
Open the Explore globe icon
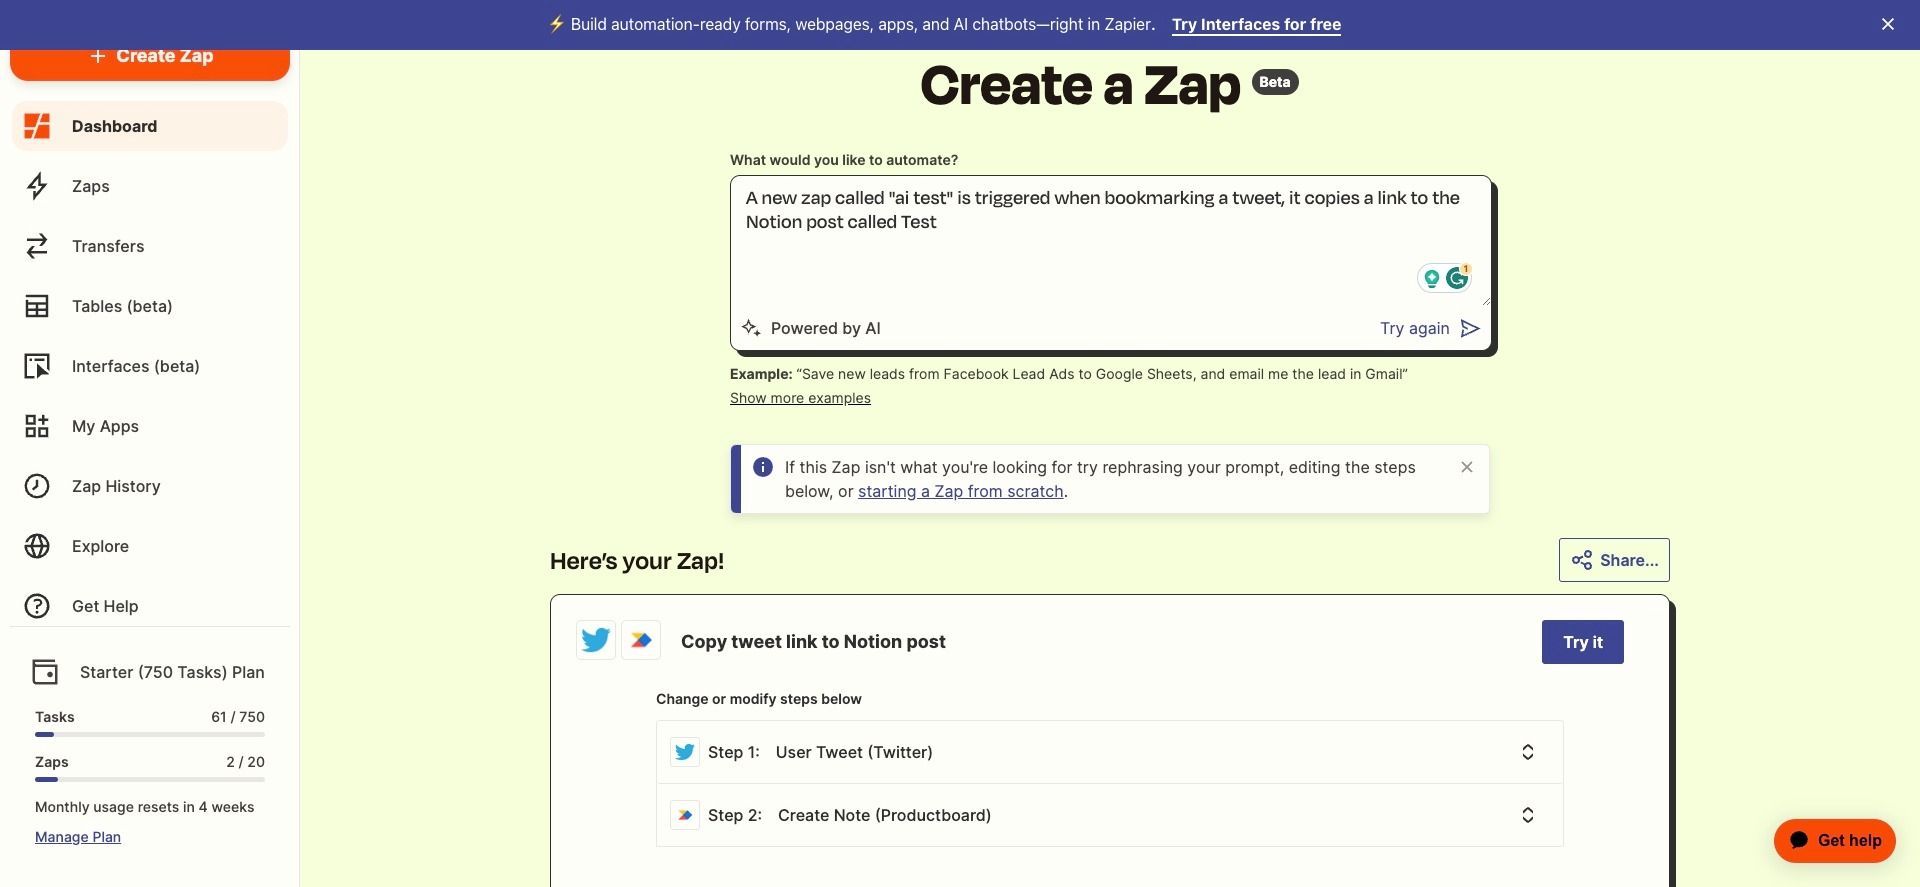(x=37, y=546)
